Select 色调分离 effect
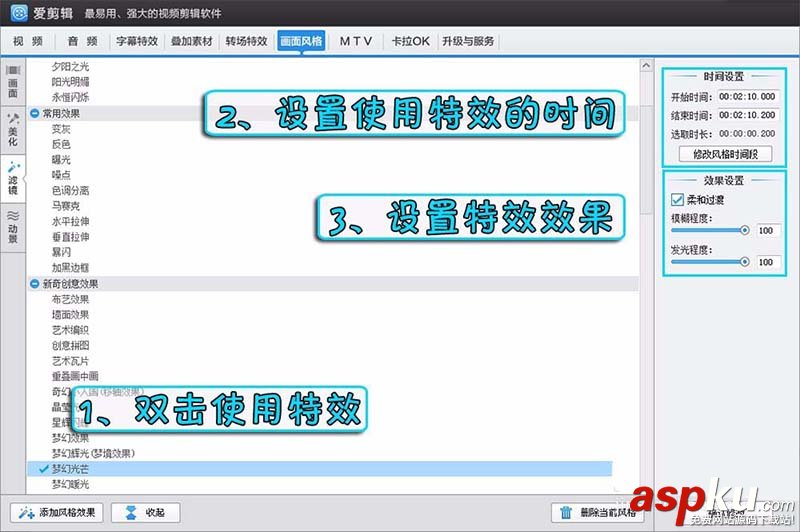The width and height of the screenshot is (800, 532). point(70,190)
